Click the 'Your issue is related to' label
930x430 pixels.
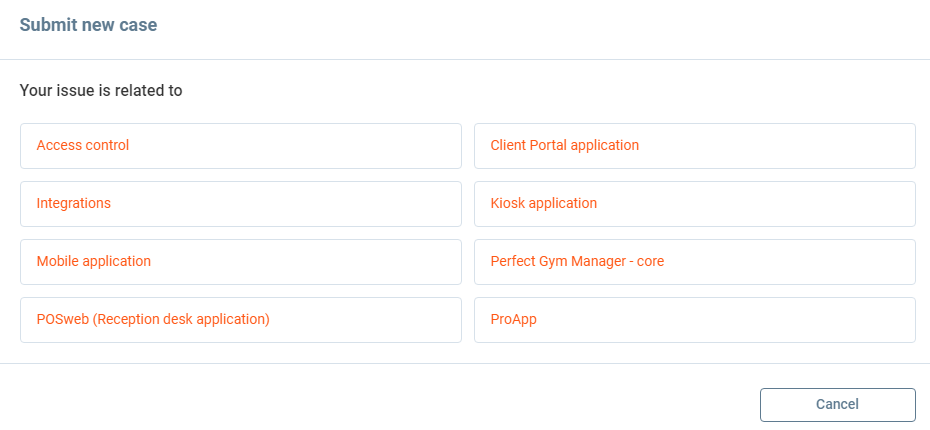tap(101, 91)
